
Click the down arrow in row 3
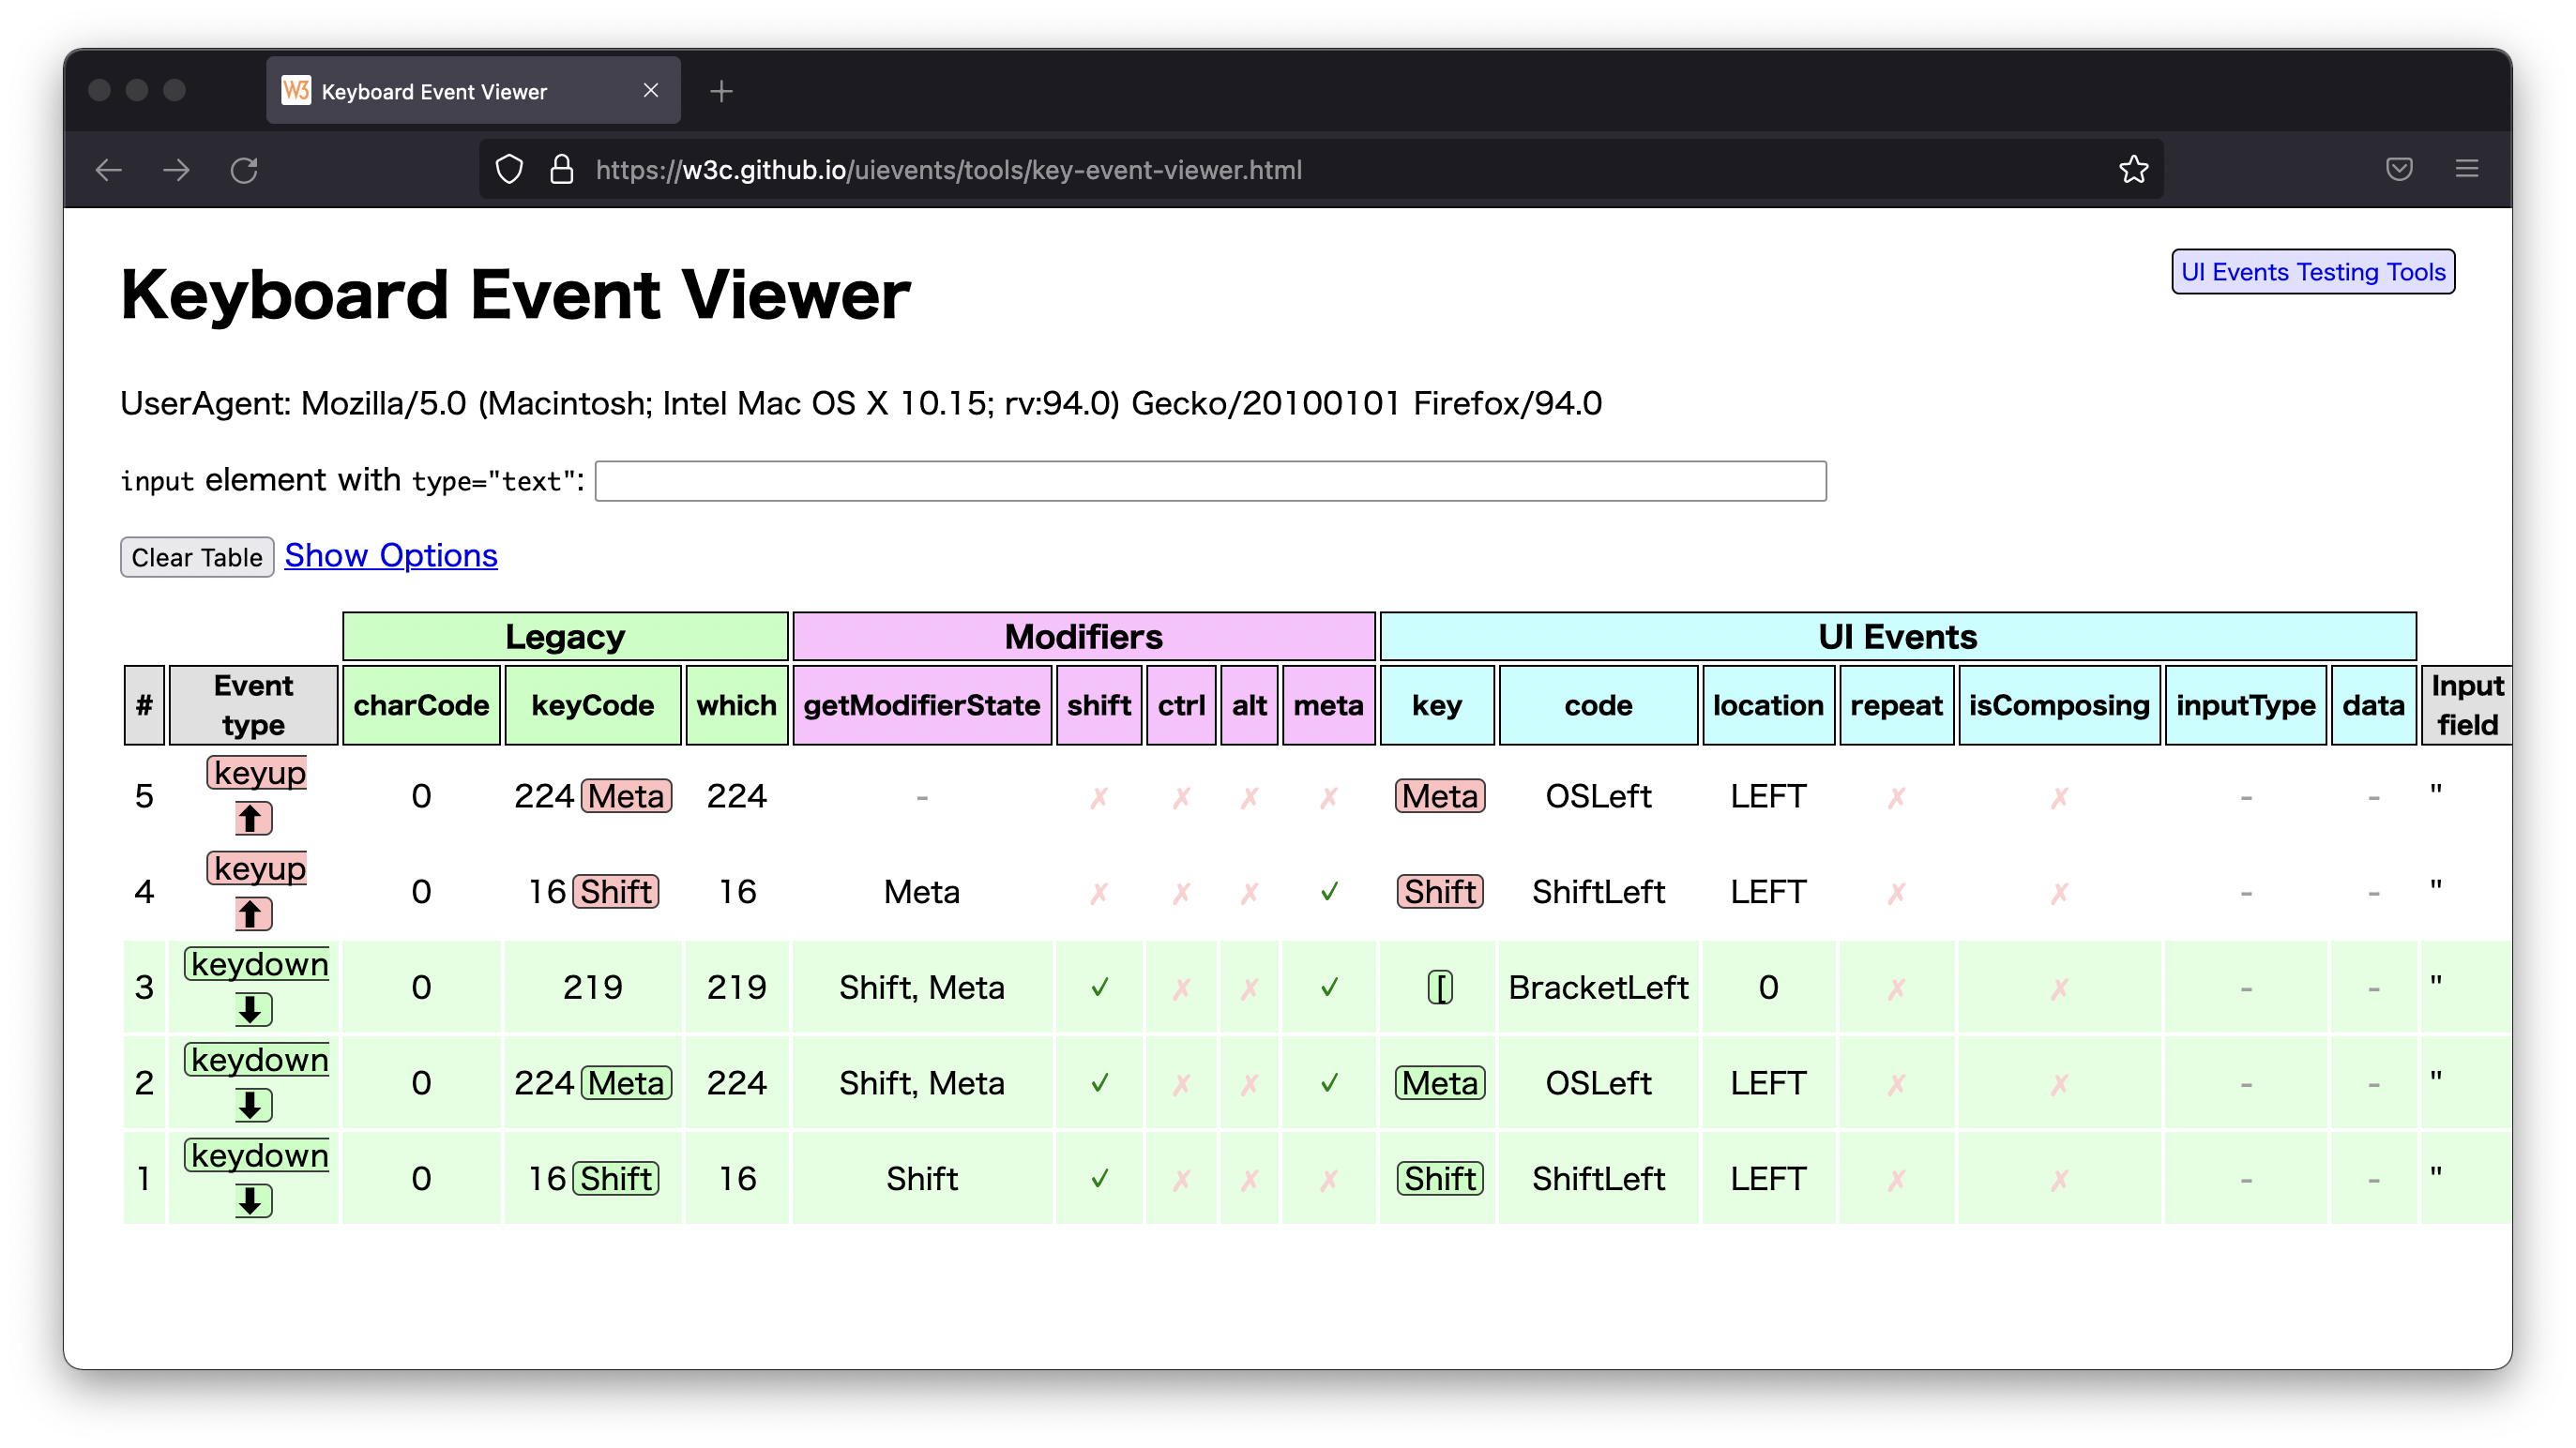pyautogui.click(x=252, y=1010)
